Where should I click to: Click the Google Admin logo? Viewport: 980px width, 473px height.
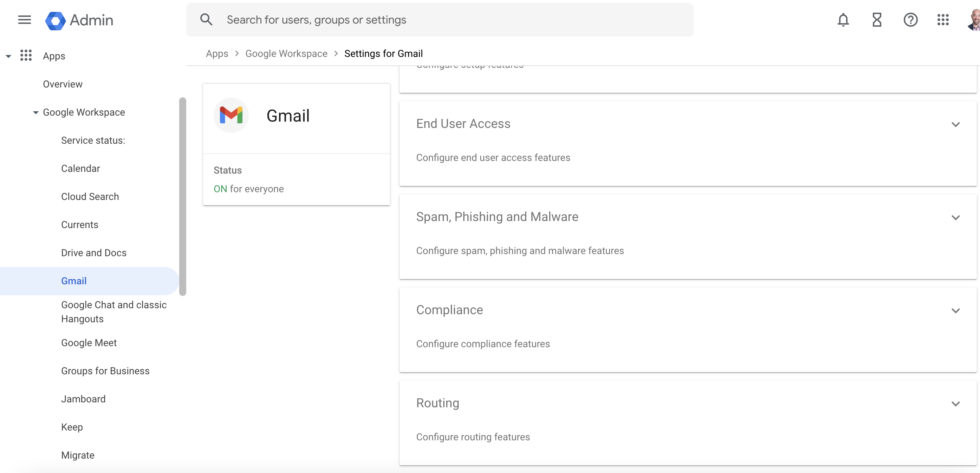pos(79,20)
